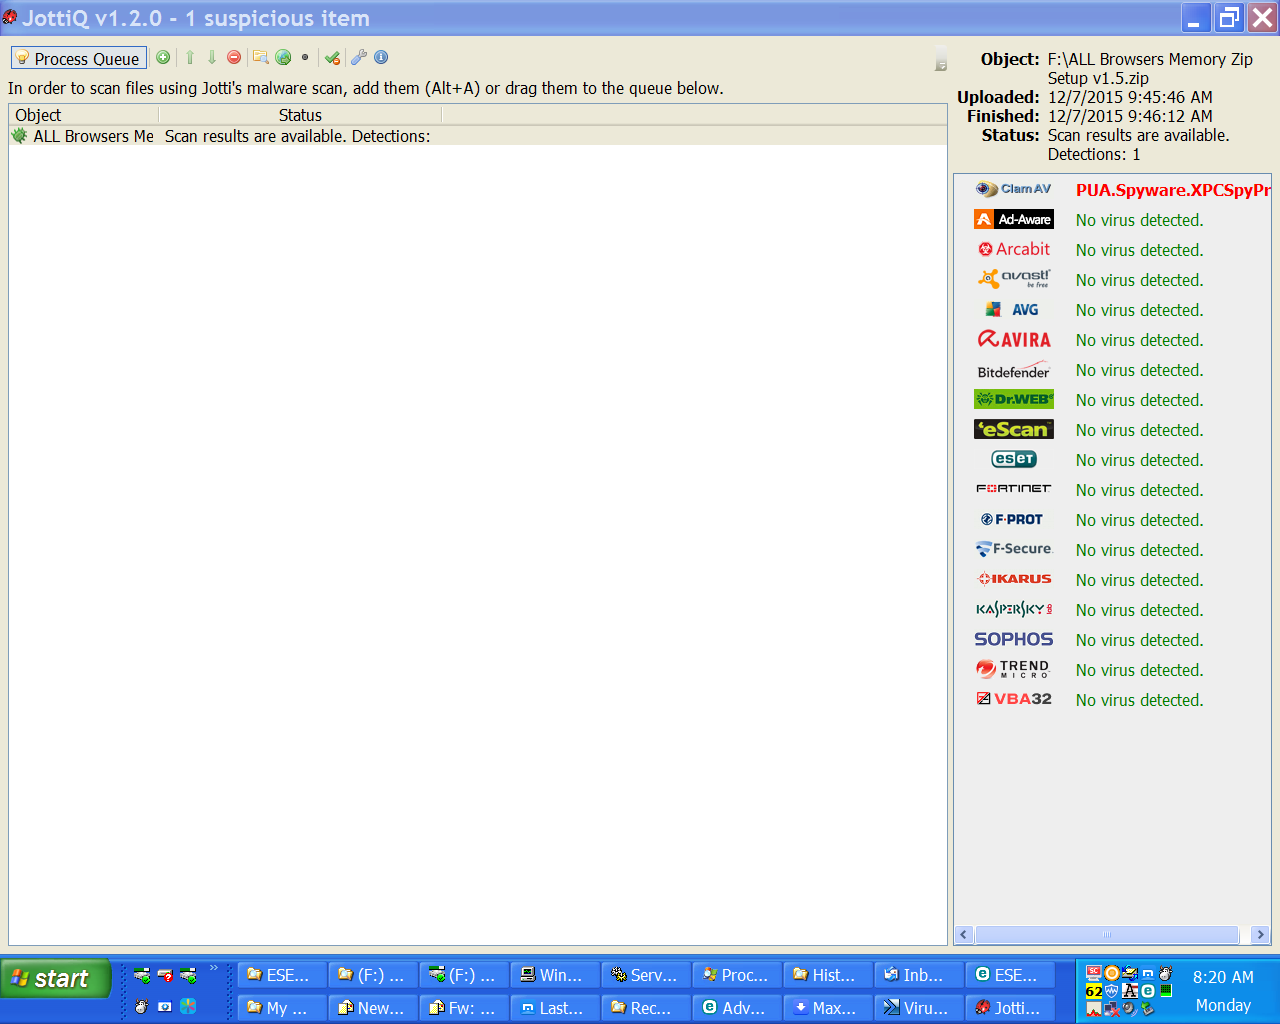Switch to the Rec... taskbar button
This screenshot has width=1280, height=1024.
click(x=646, y=1007)
